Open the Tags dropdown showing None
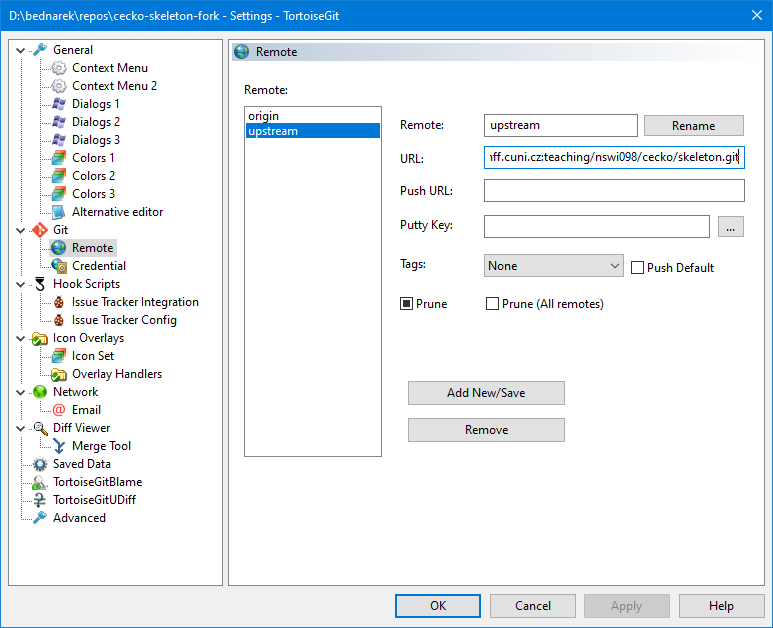The image size is (773, 628). [553, 266]
